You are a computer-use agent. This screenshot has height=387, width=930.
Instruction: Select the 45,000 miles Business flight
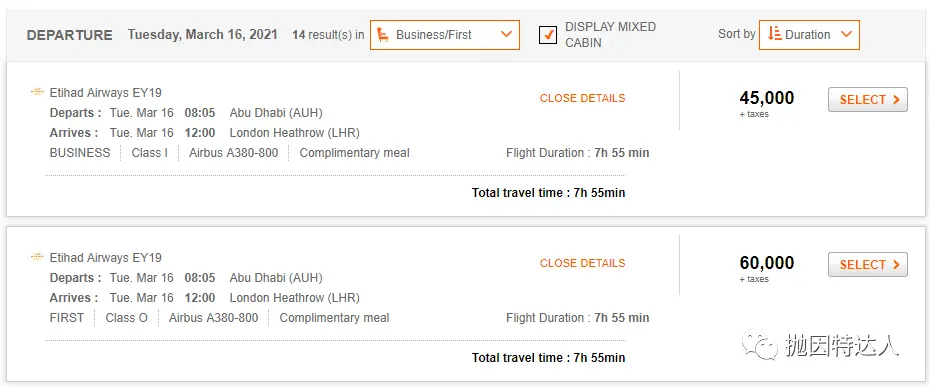868,100
